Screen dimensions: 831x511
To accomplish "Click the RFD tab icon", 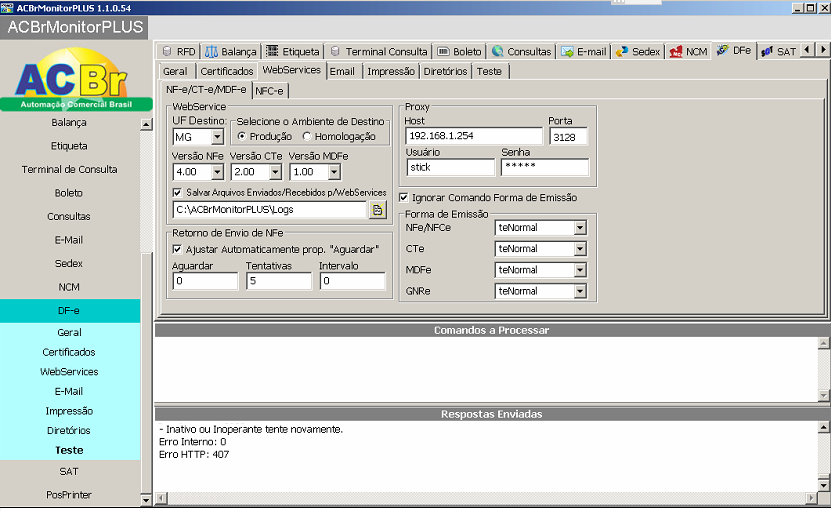I will tap(167, 51).
